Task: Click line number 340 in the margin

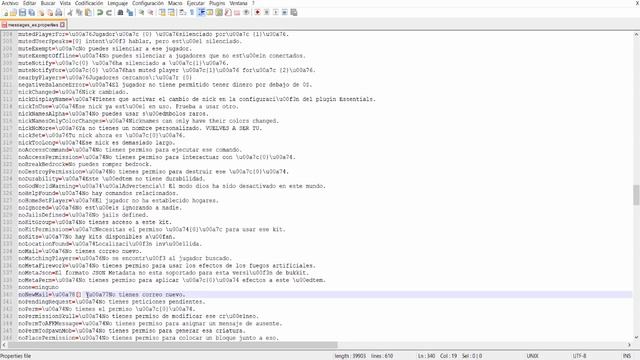Action: pos(7,295)
